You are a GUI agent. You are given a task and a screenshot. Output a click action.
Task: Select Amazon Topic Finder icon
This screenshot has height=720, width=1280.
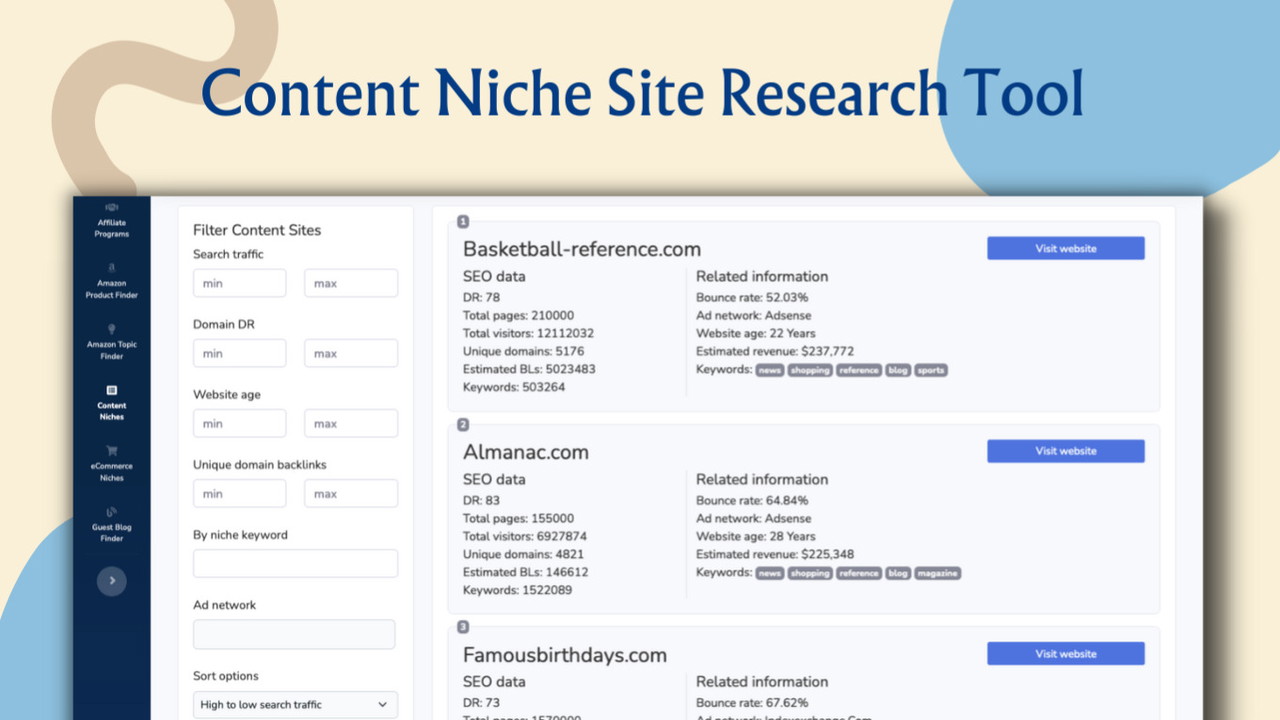tap(112, 329)
